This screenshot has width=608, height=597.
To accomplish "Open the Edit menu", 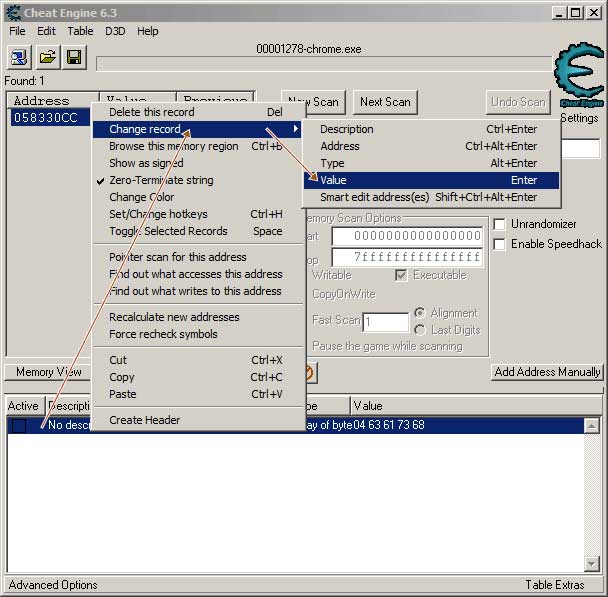I will (46, 31).
